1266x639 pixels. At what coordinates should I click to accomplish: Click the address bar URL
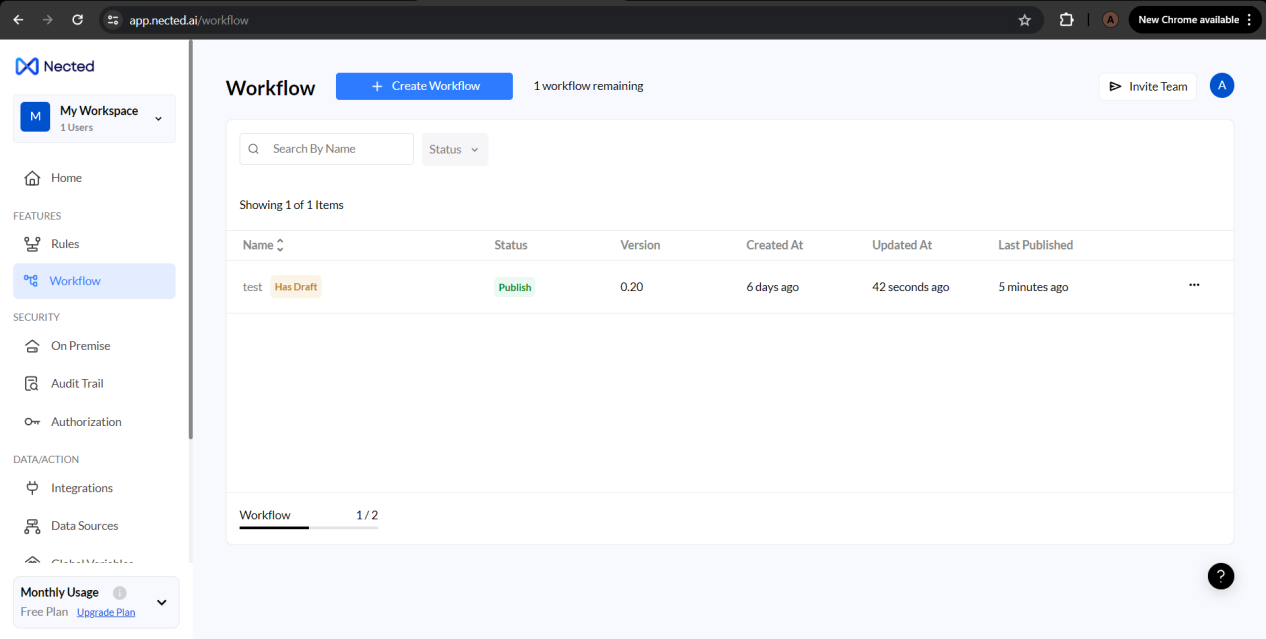(189, 20)
